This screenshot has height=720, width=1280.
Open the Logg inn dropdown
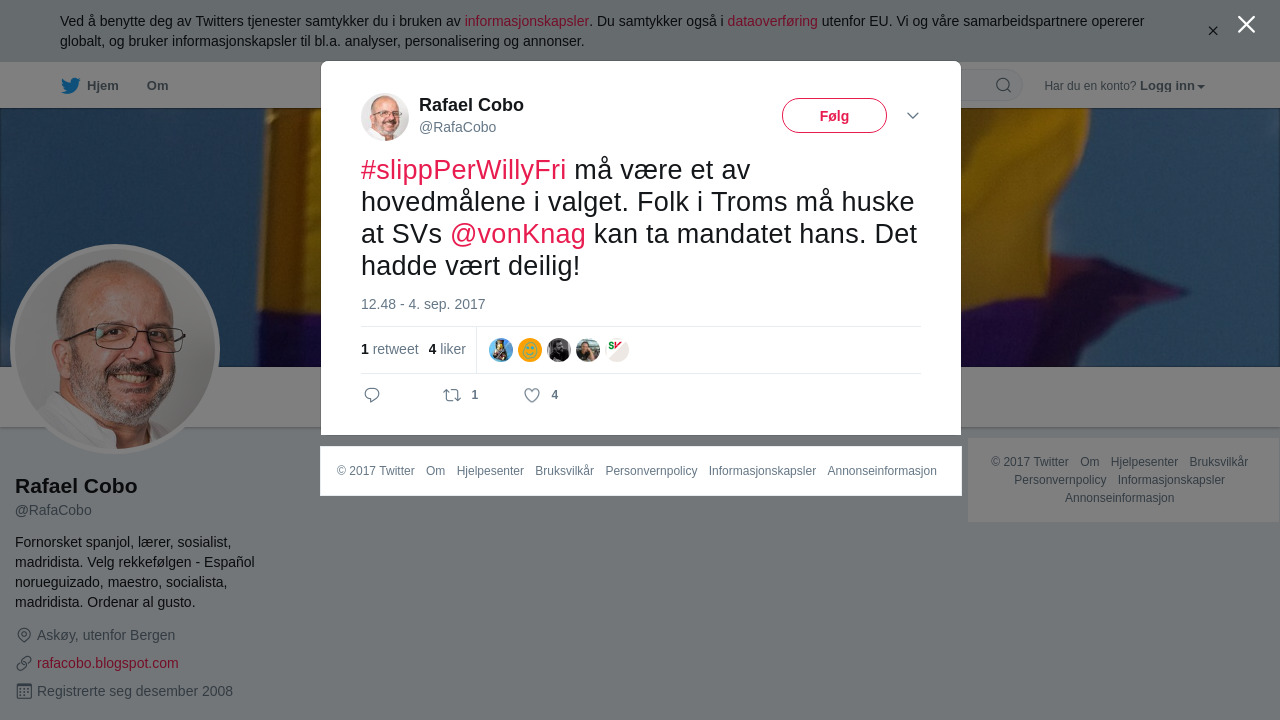pos(1172,86)
